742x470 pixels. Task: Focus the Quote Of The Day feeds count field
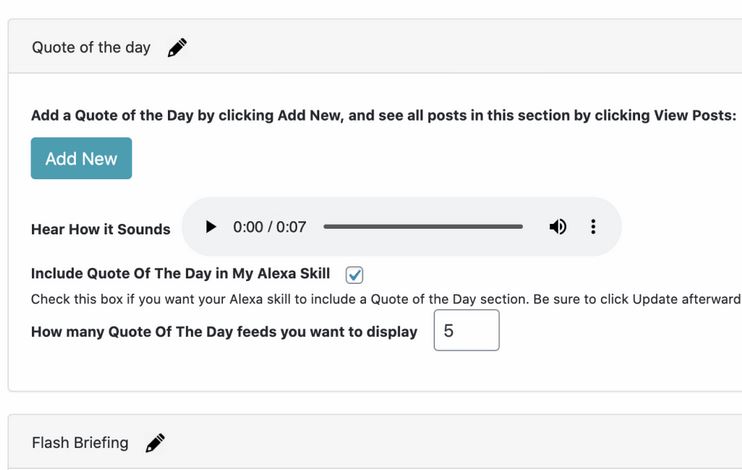click(x=467, y=330)
